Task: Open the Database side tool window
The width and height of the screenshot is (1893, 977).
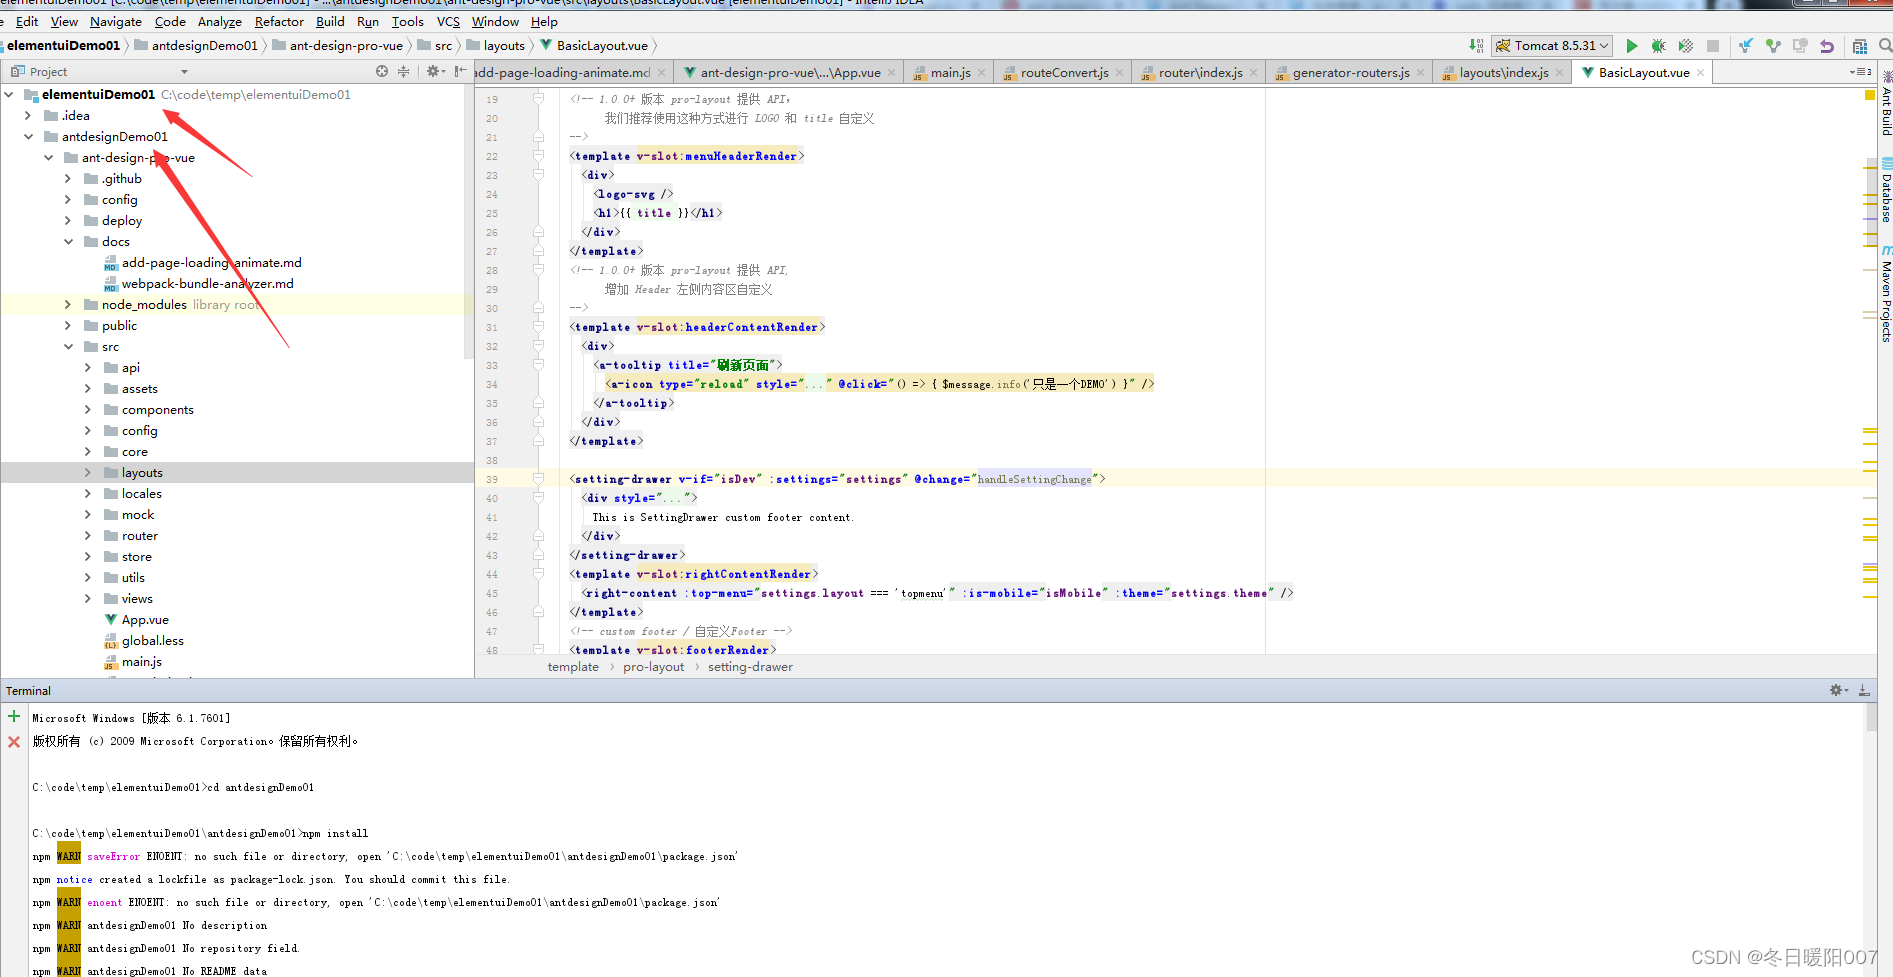Action: (x=1886, y=191)
